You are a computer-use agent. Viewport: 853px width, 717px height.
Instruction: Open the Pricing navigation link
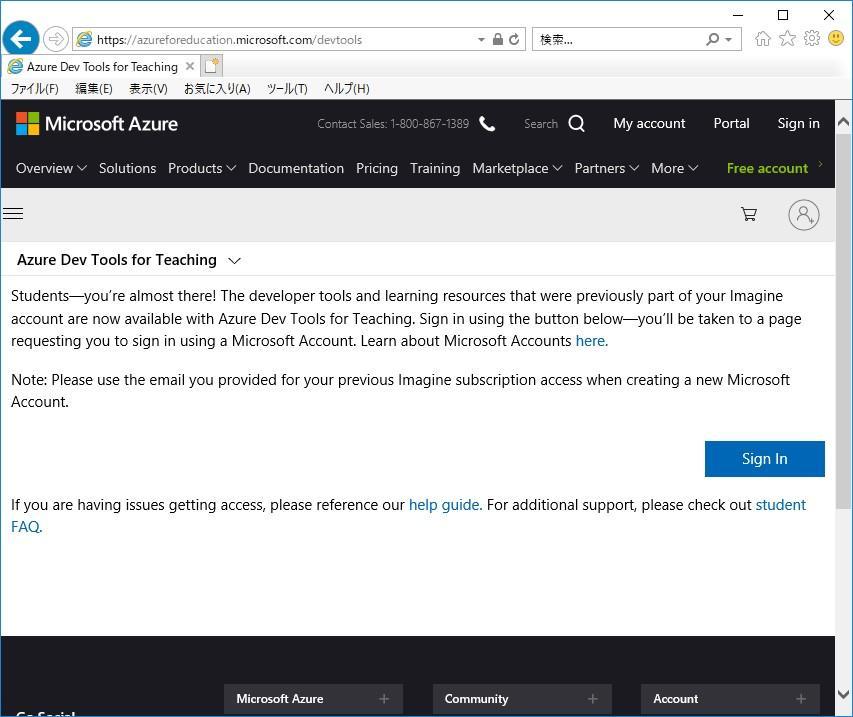click(376, 168)
